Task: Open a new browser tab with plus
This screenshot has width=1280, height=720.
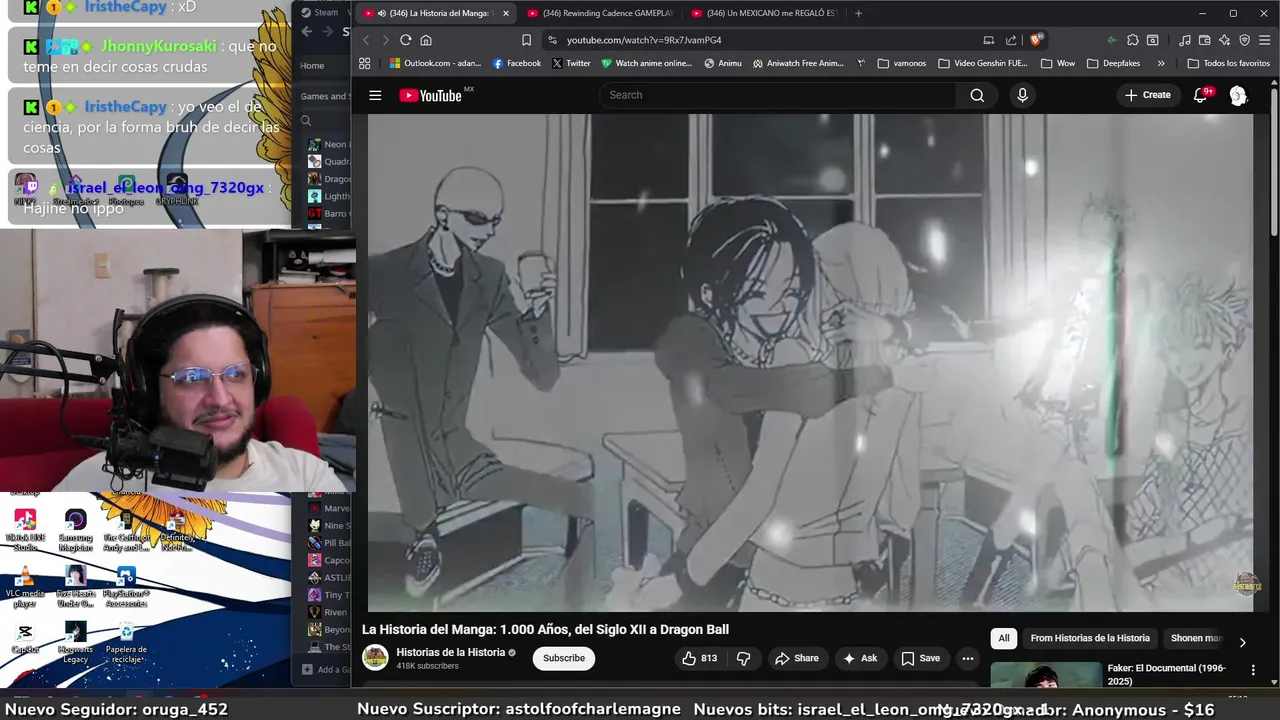Action: [x=858, y=13]
